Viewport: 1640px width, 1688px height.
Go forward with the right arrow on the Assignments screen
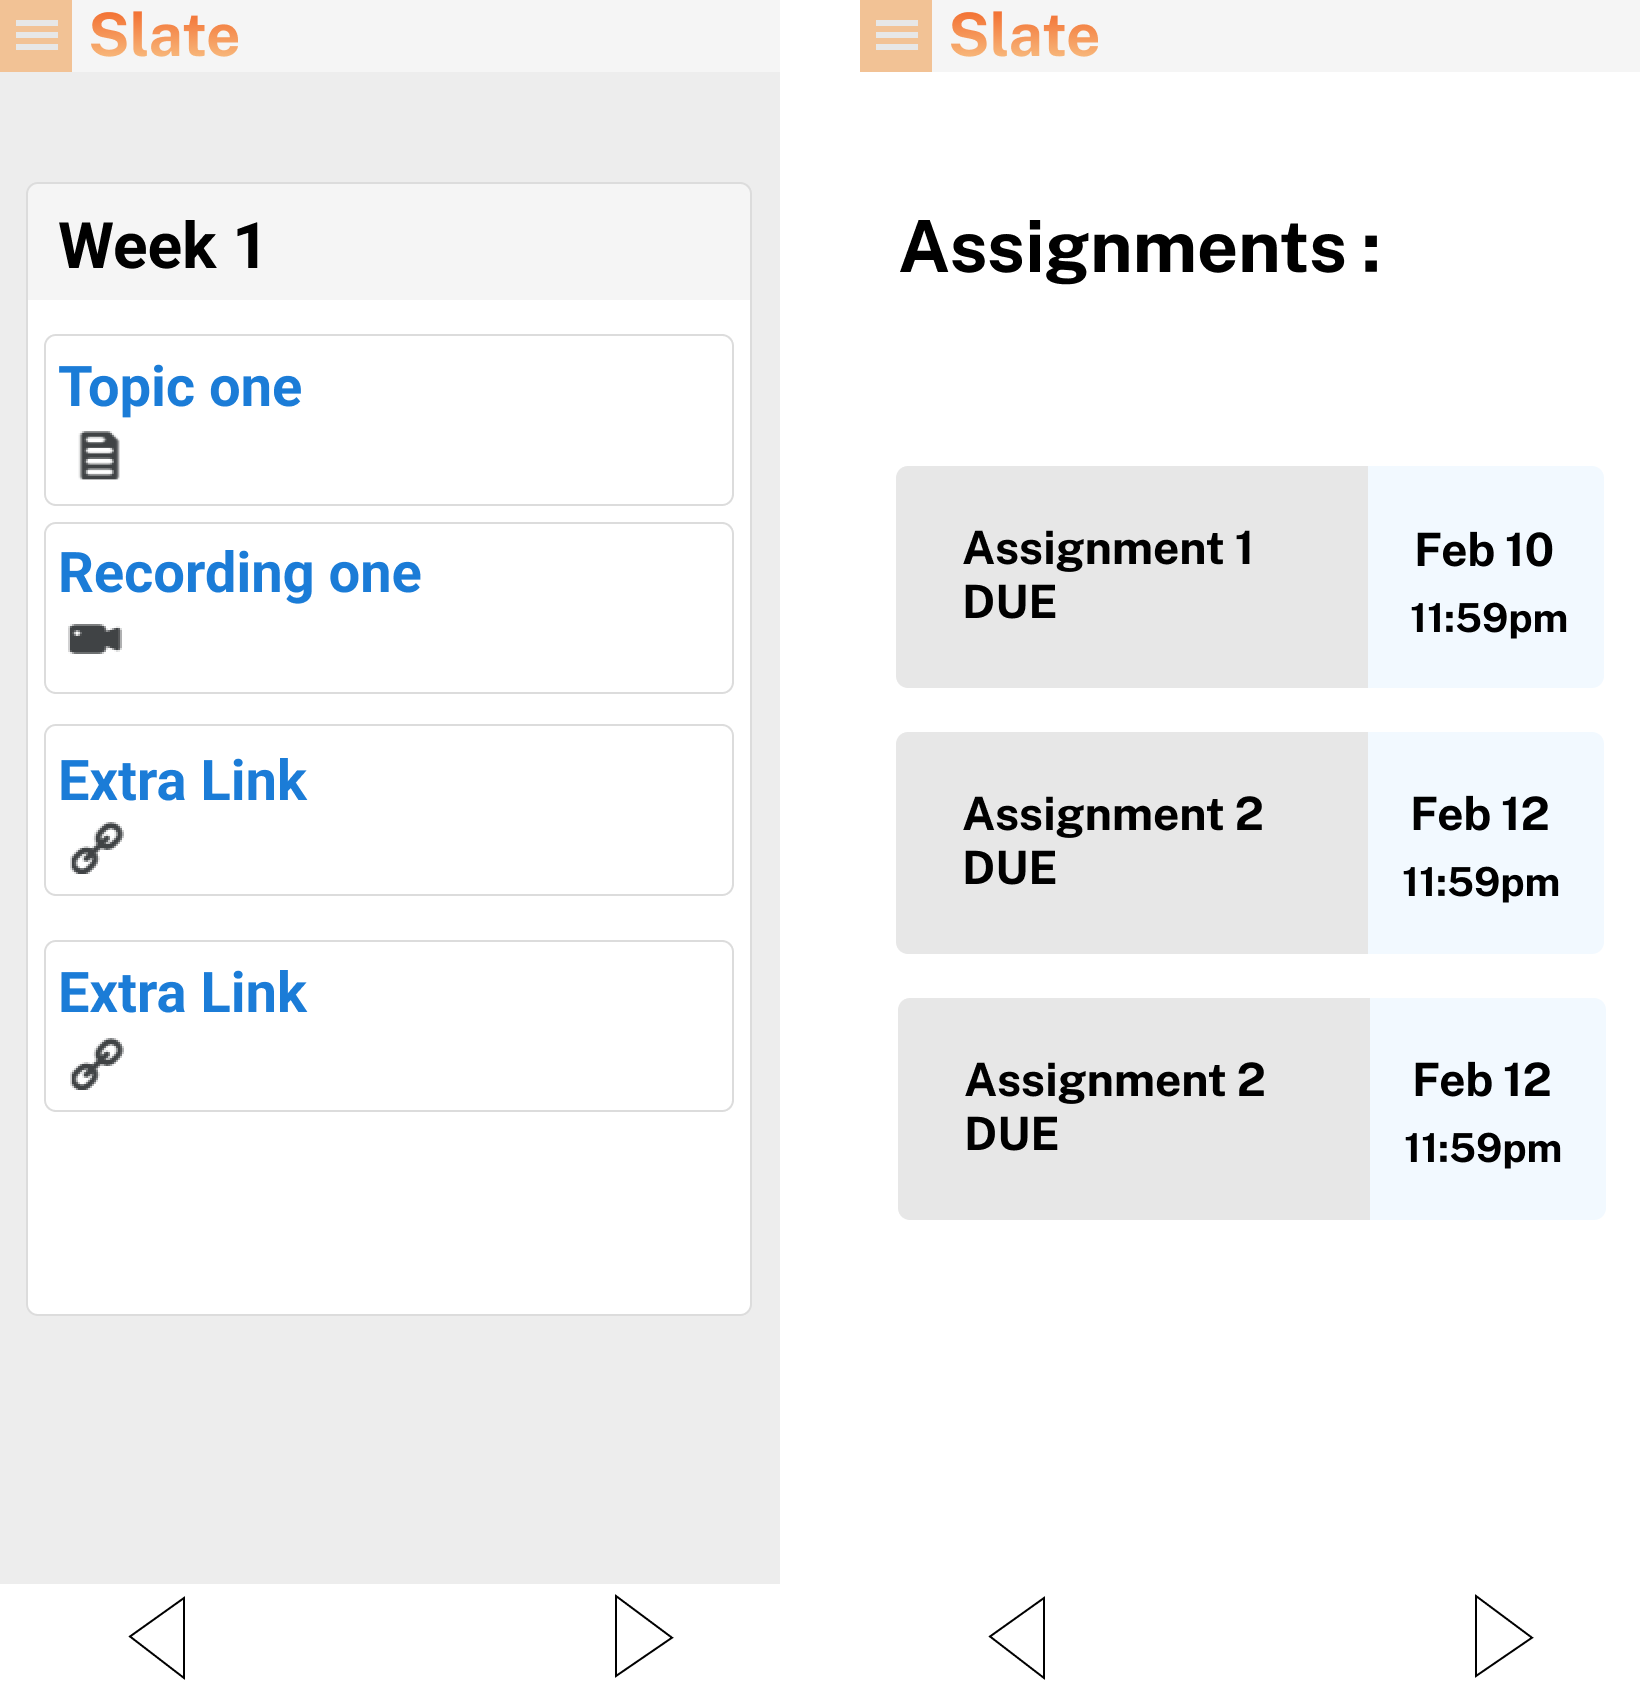tap(1503, 1636)
